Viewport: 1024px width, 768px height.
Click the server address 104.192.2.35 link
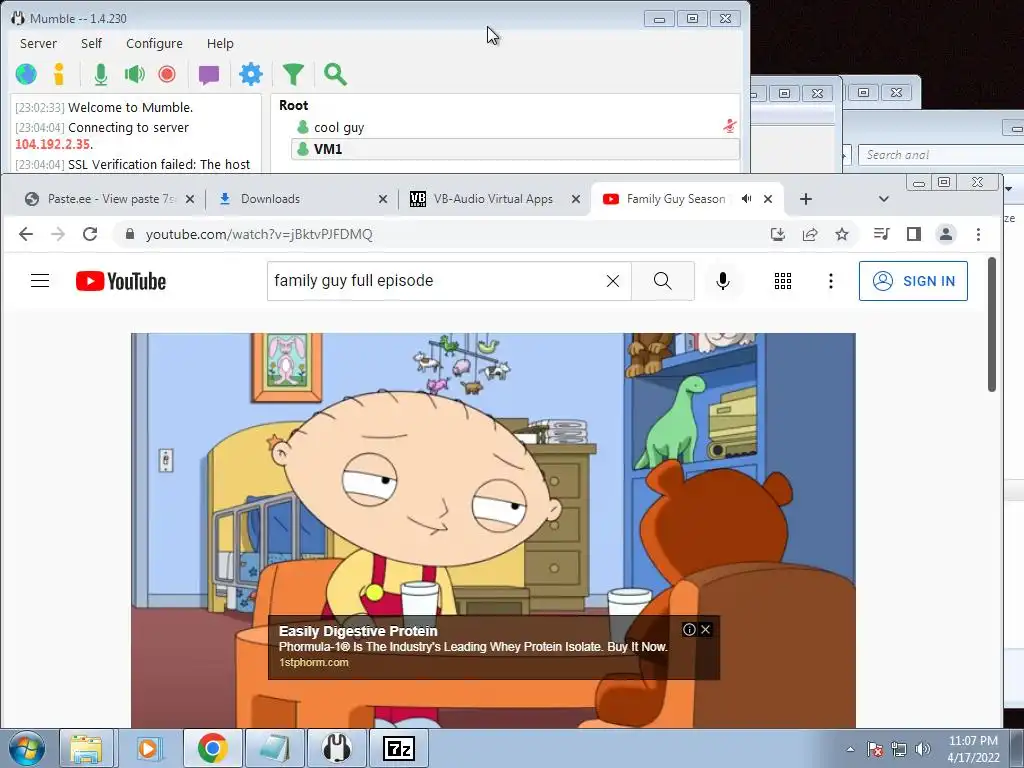52,145
